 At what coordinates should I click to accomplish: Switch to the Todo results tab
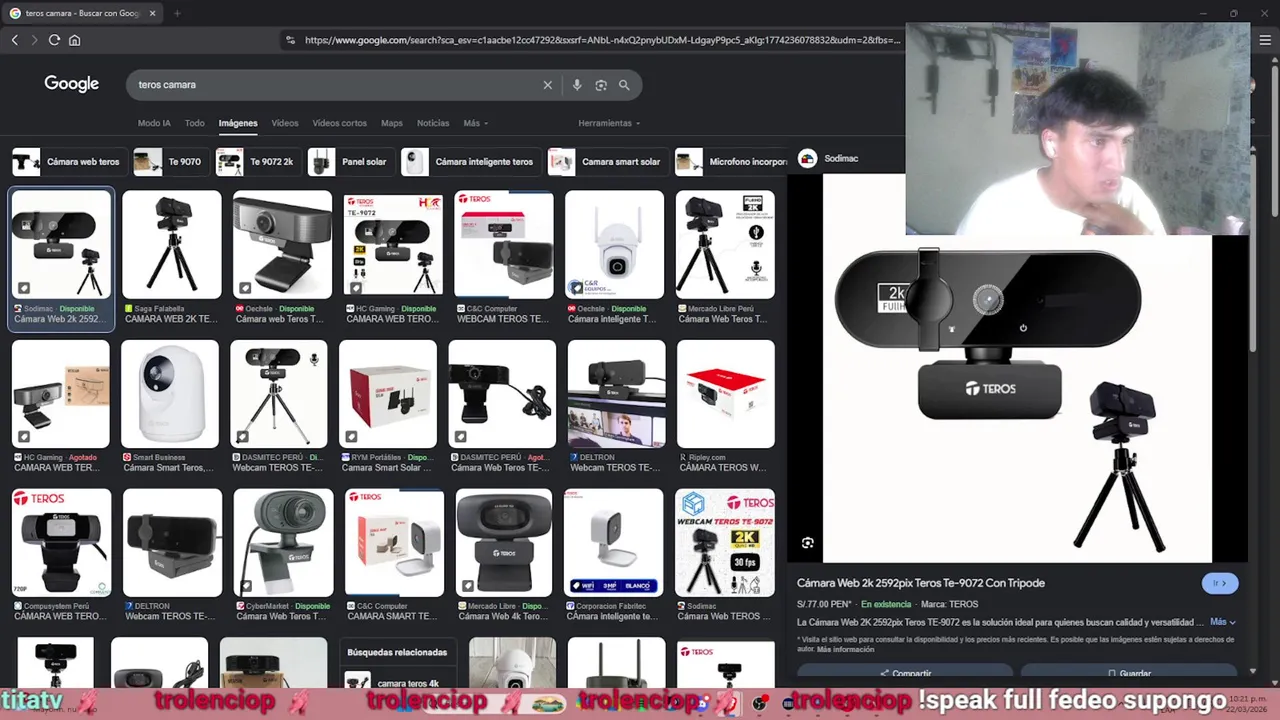click(195, 123)
